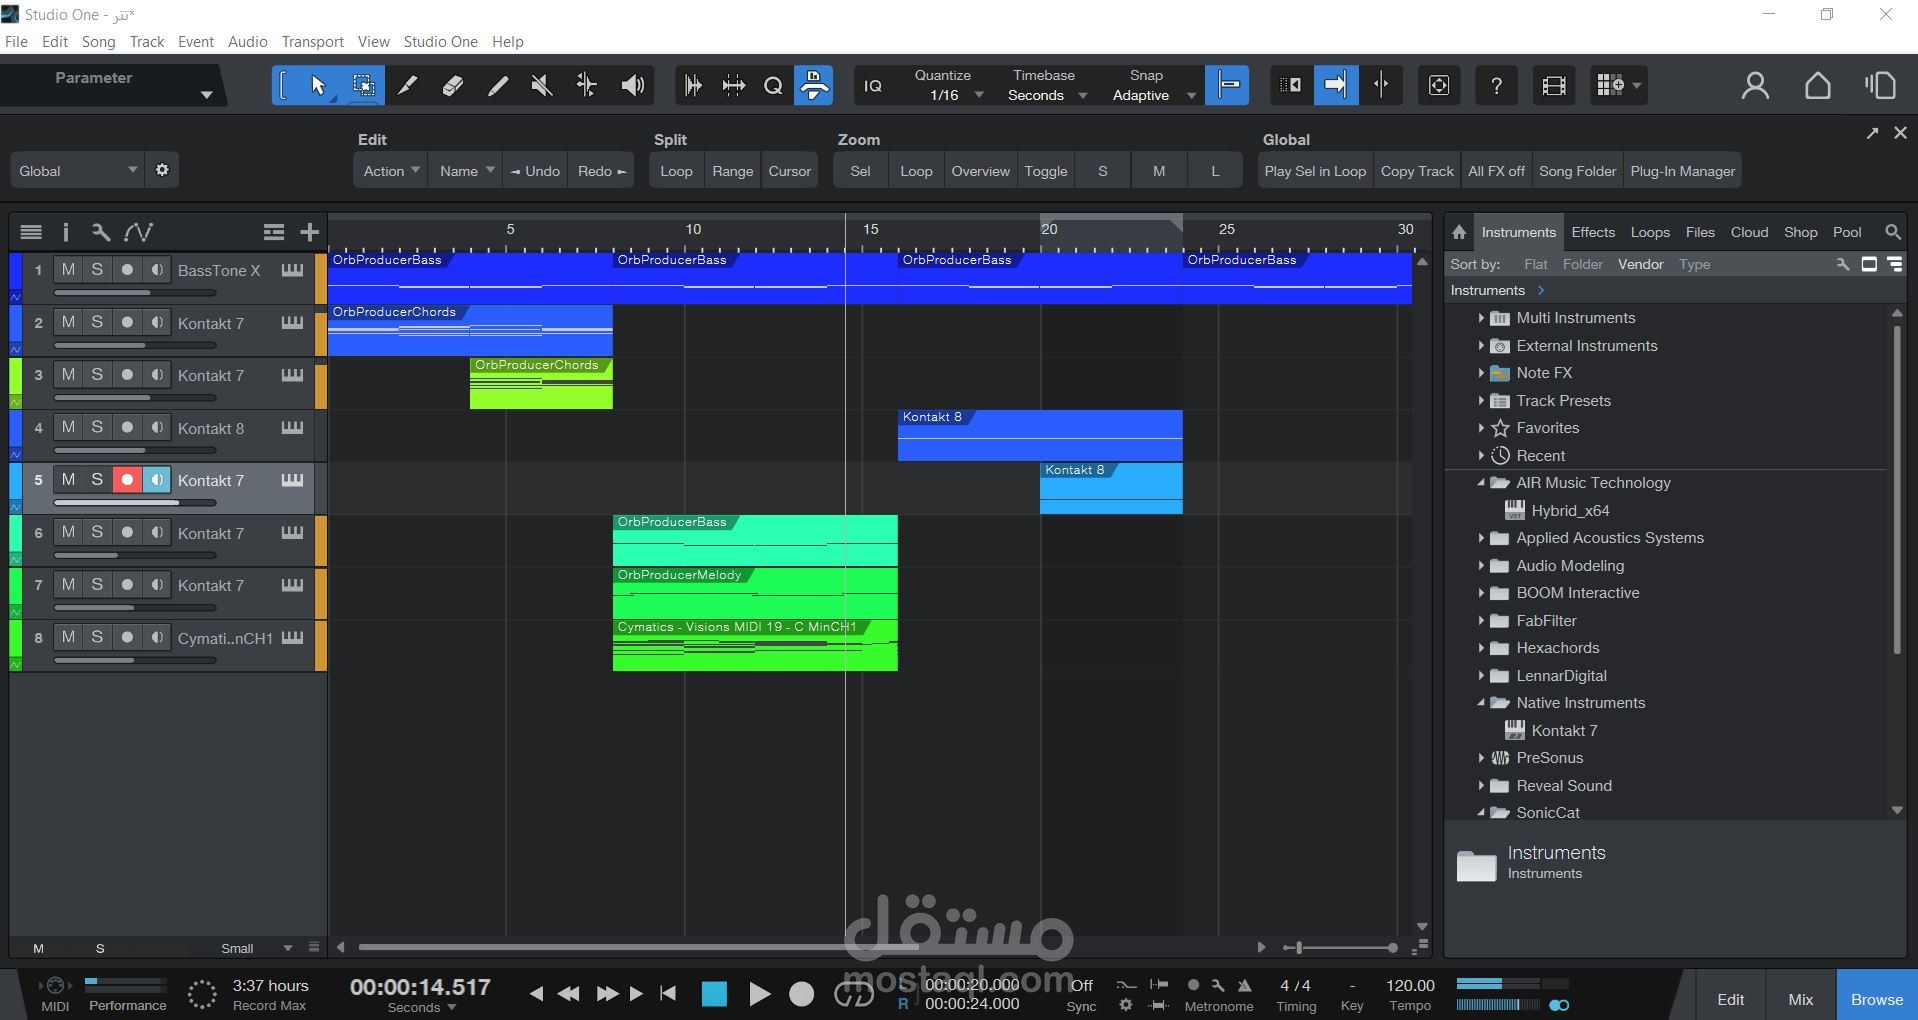Screen dimensions: 1918x1020
Task: Open the Mix view button
Action: (x=1800, y=999)
